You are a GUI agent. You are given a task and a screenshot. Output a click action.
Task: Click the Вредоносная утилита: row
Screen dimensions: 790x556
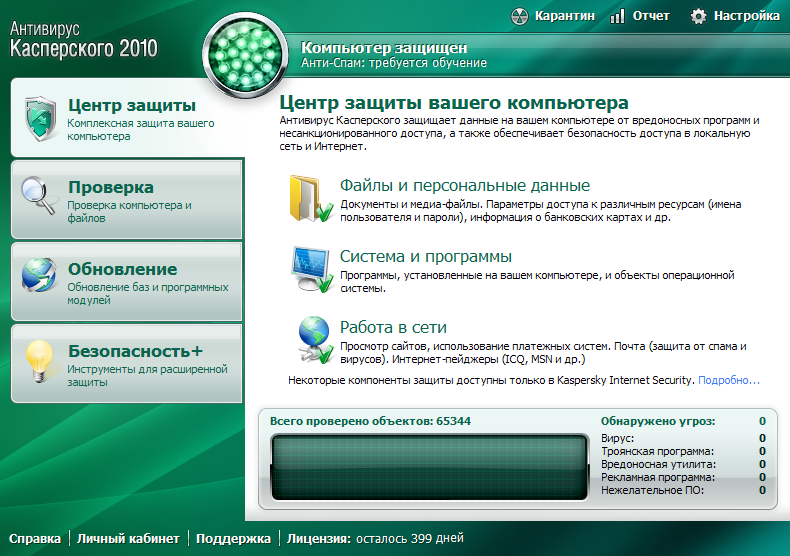coord(683,464)
